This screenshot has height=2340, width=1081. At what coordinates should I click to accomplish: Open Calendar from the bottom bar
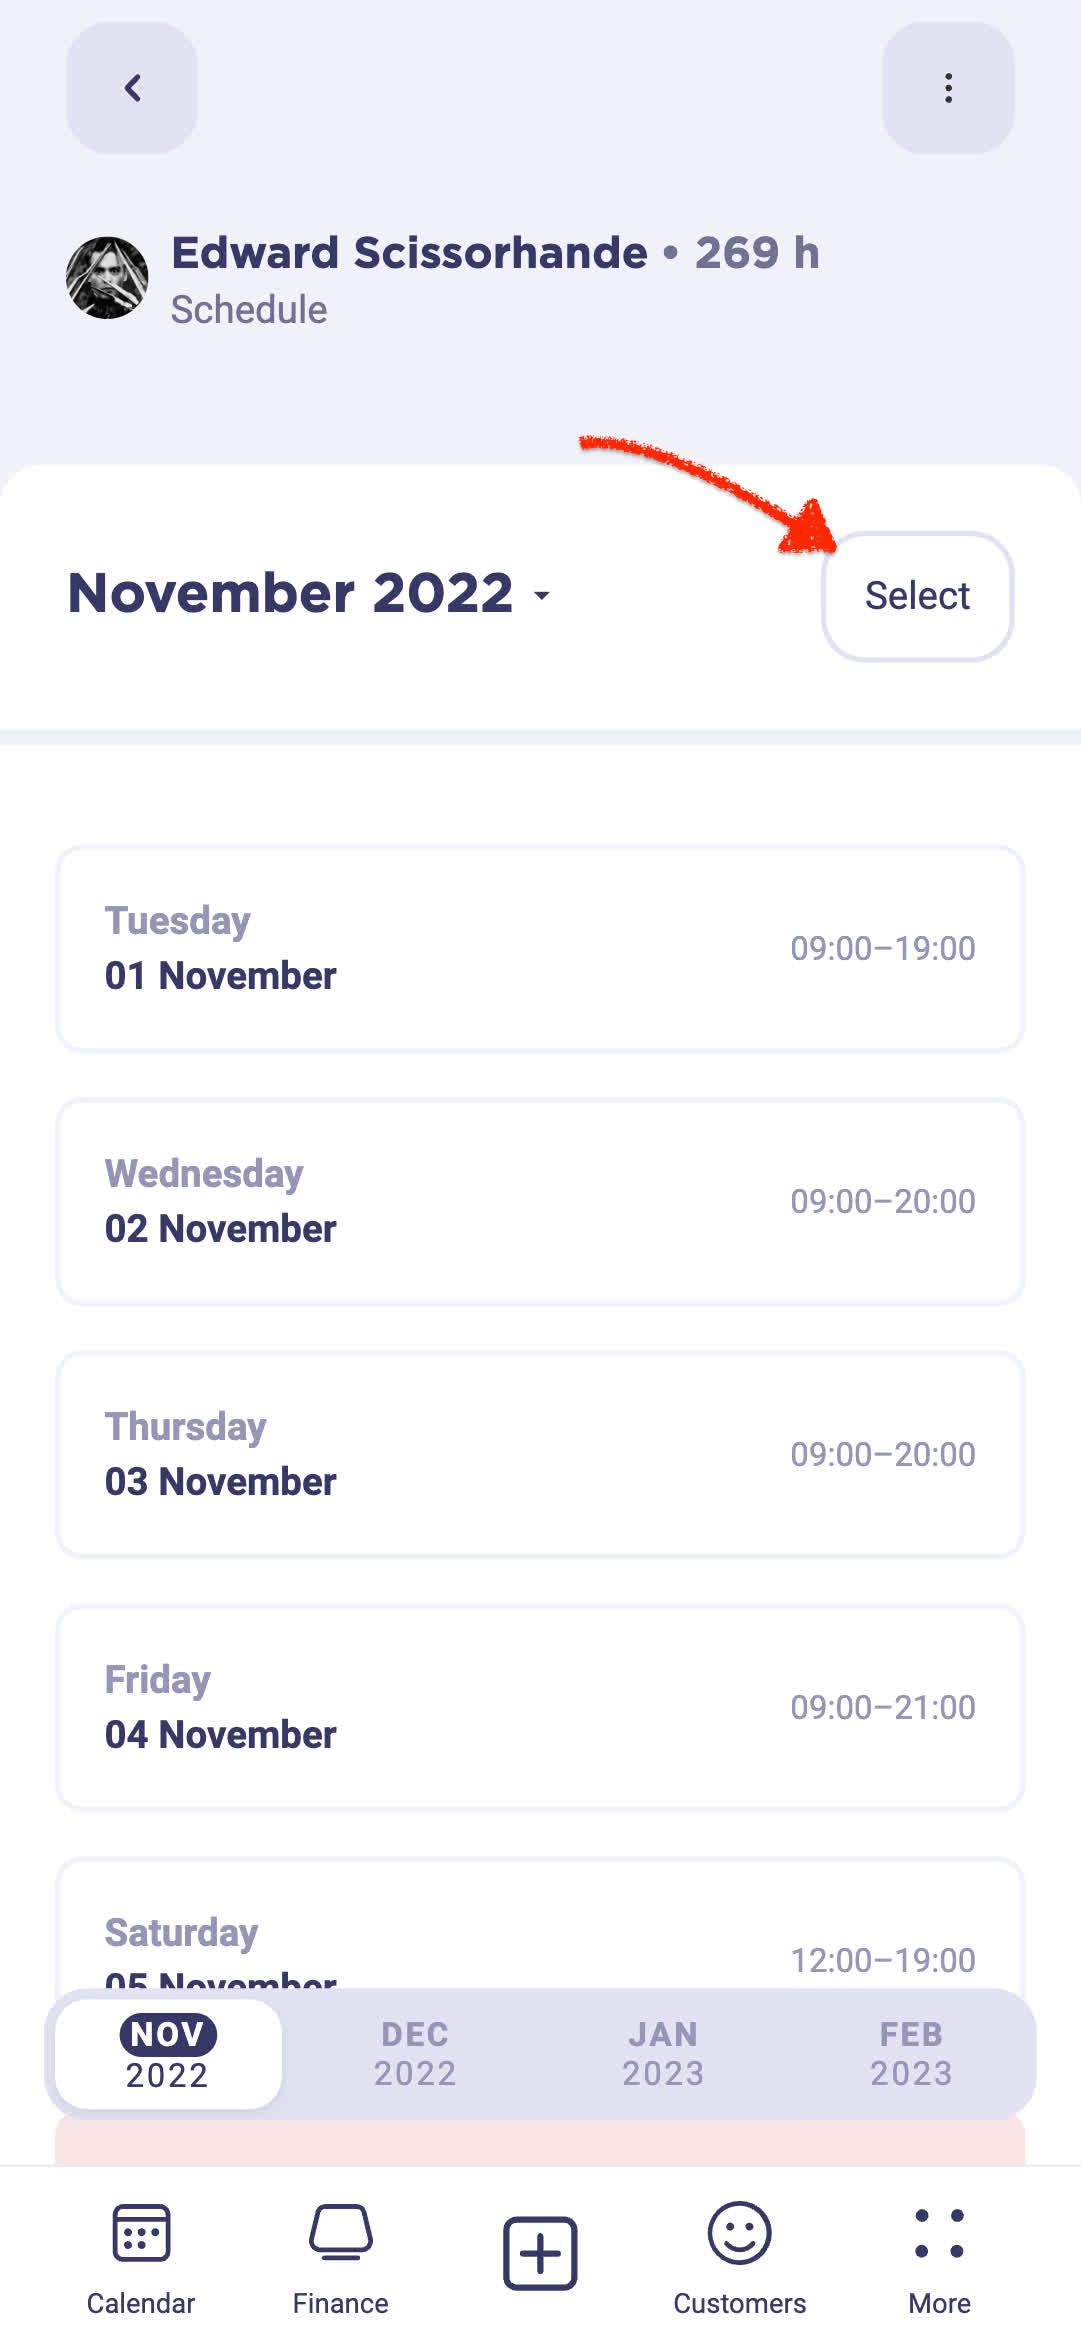click(141, 2258)
